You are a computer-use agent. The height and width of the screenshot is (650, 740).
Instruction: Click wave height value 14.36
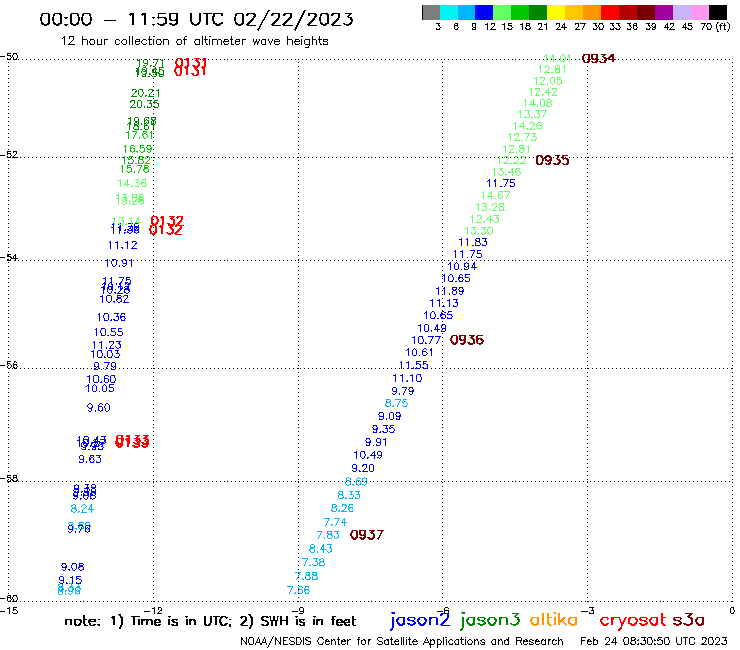(x=132, y=183)
